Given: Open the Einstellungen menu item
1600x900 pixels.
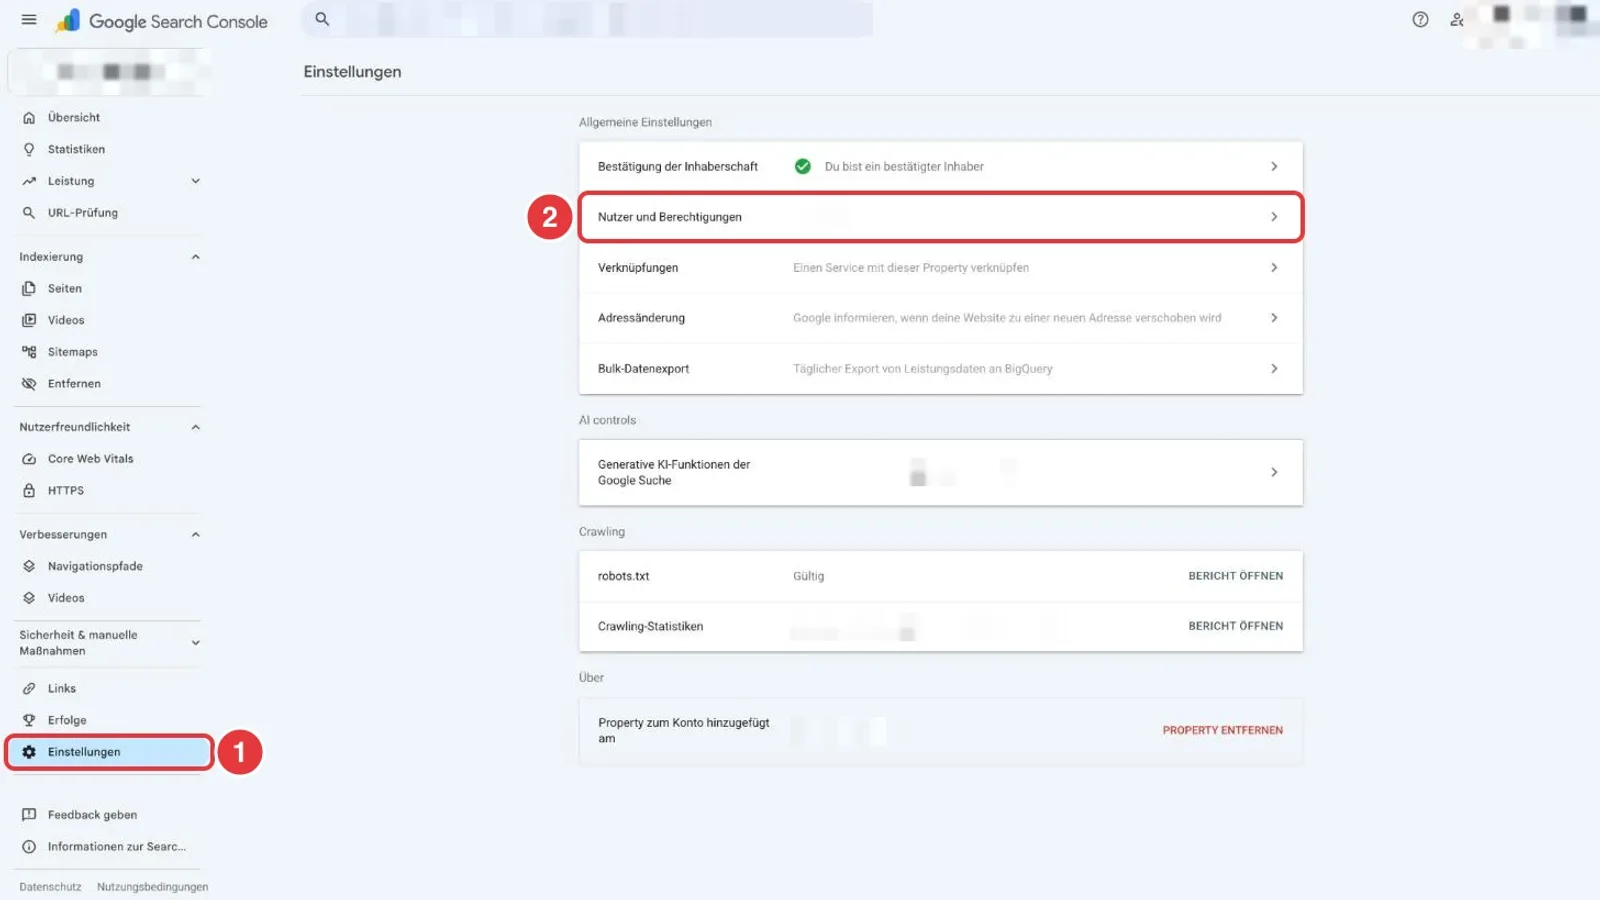Looking at the screenshot, I should pyautogui.click(x=110, y=752).
